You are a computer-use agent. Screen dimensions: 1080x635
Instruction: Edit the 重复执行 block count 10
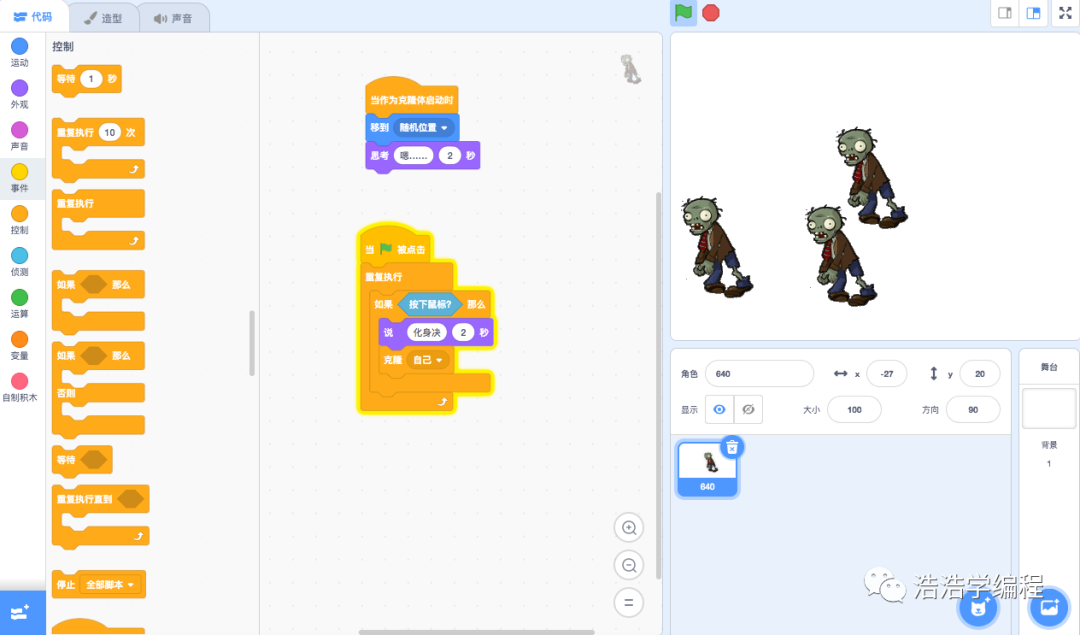coord(110,132)
